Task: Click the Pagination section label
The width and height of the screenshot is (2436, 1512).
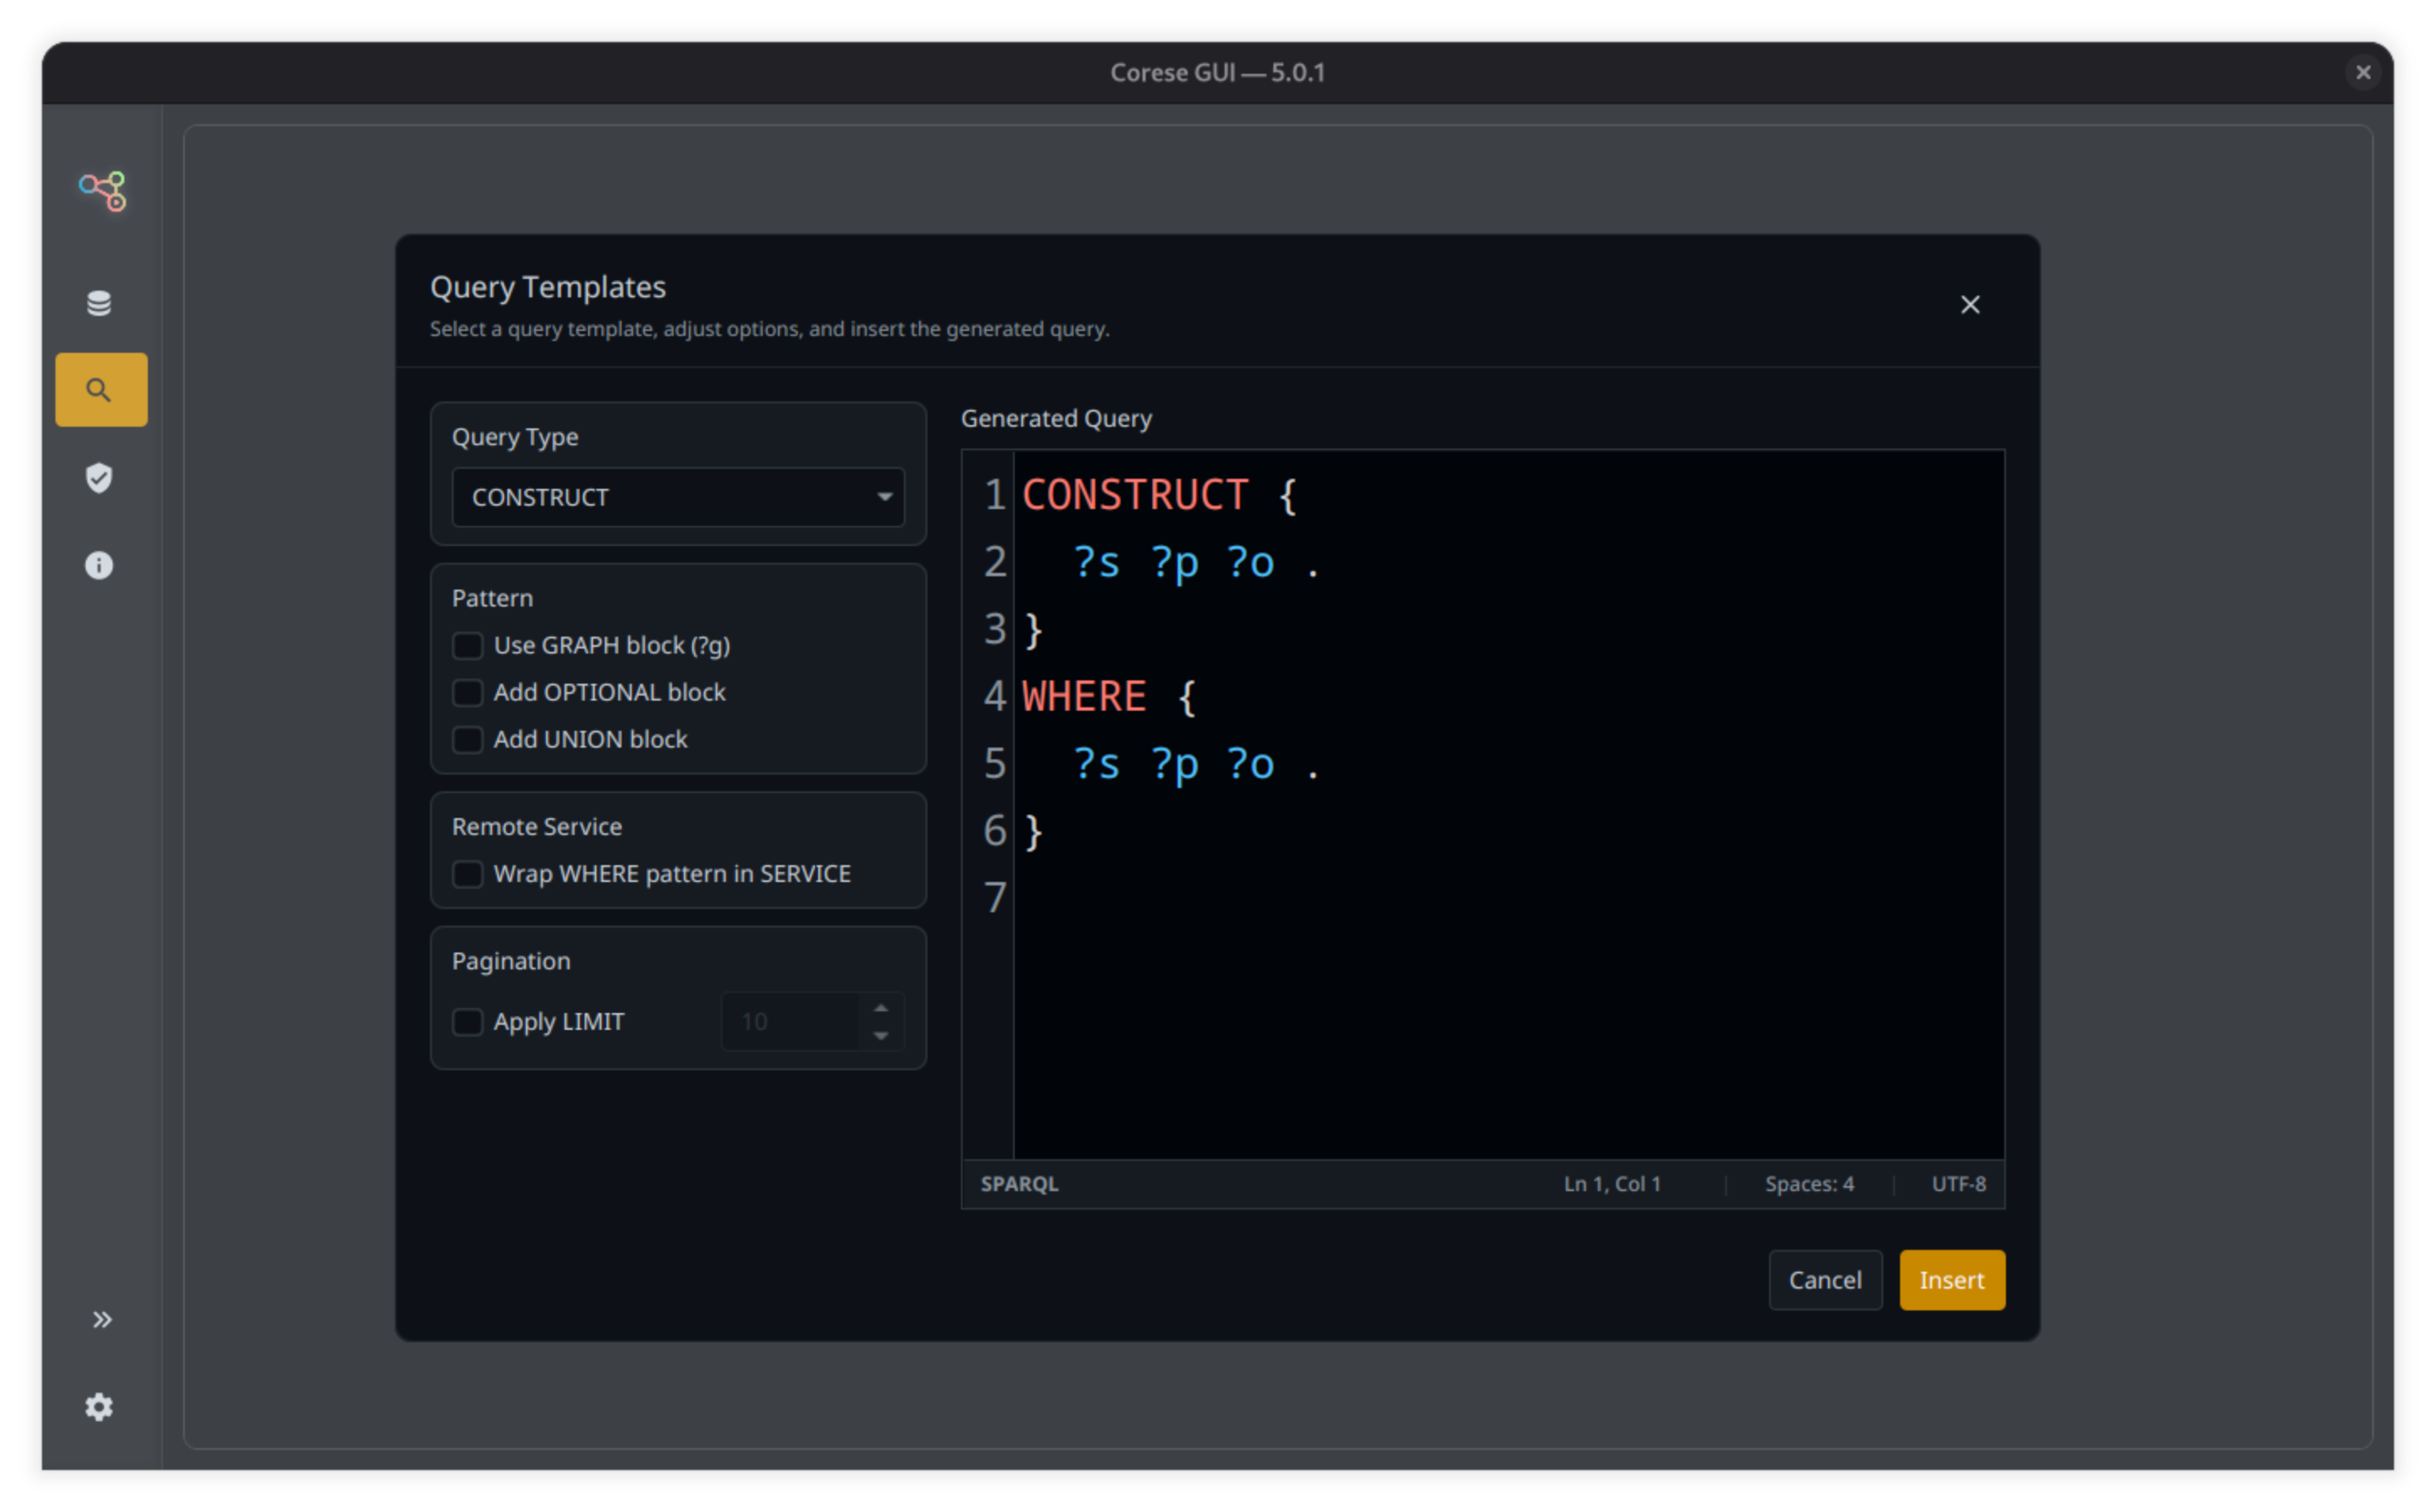Action: [511, 961]
